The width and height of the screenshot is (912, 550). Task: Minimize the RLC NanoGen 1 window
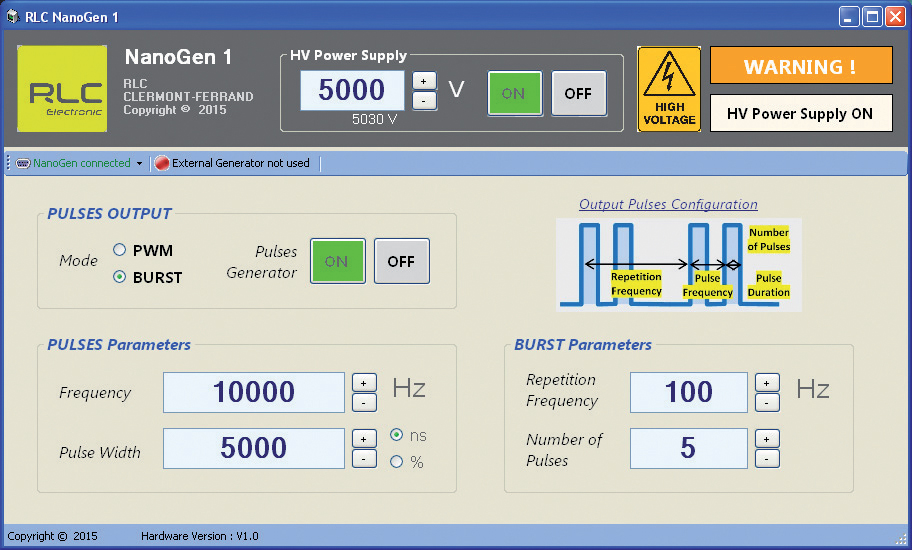(849, 17)
